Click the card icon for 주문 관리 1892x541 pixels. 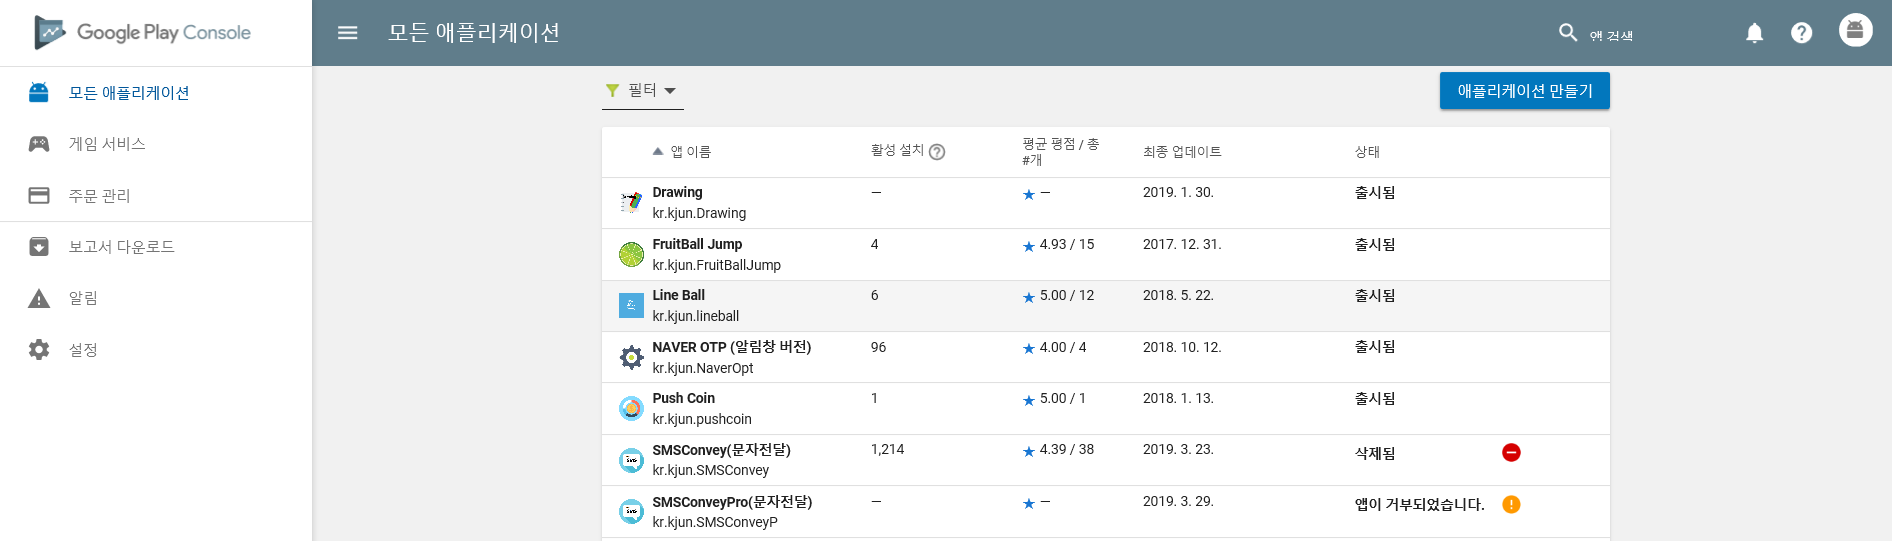(39, 195)
